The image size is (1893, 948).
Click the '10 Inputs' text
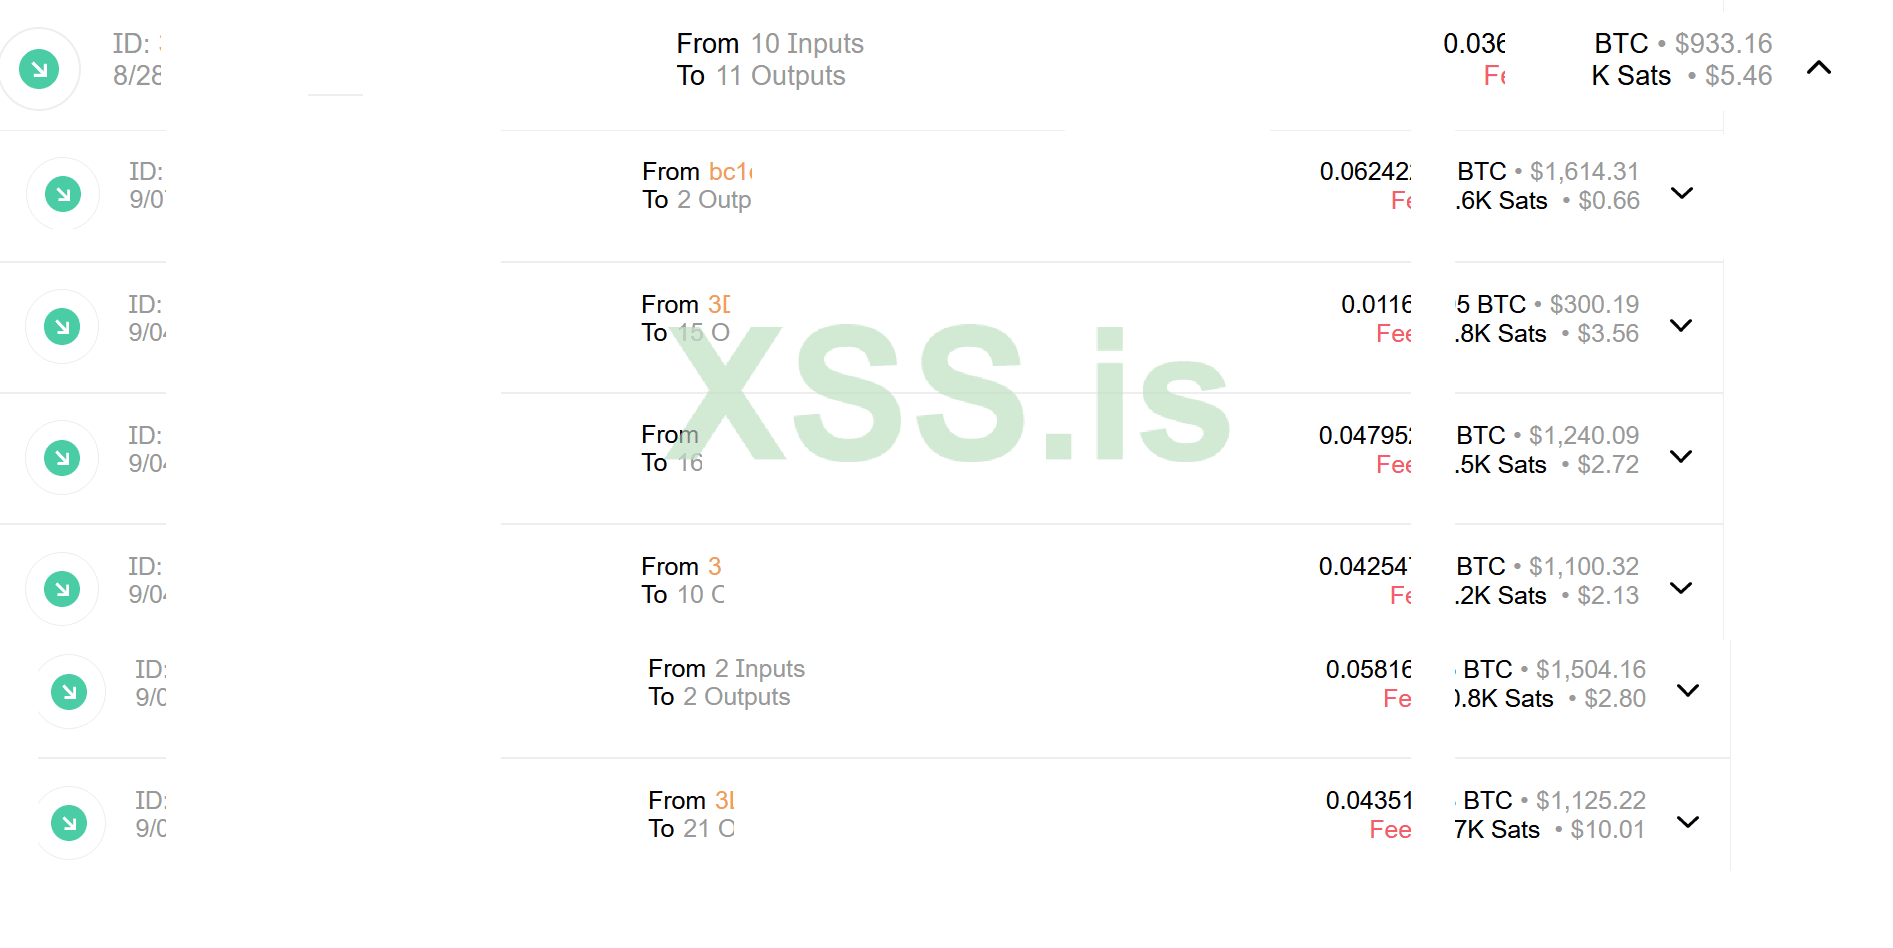[x=807, y=44]
